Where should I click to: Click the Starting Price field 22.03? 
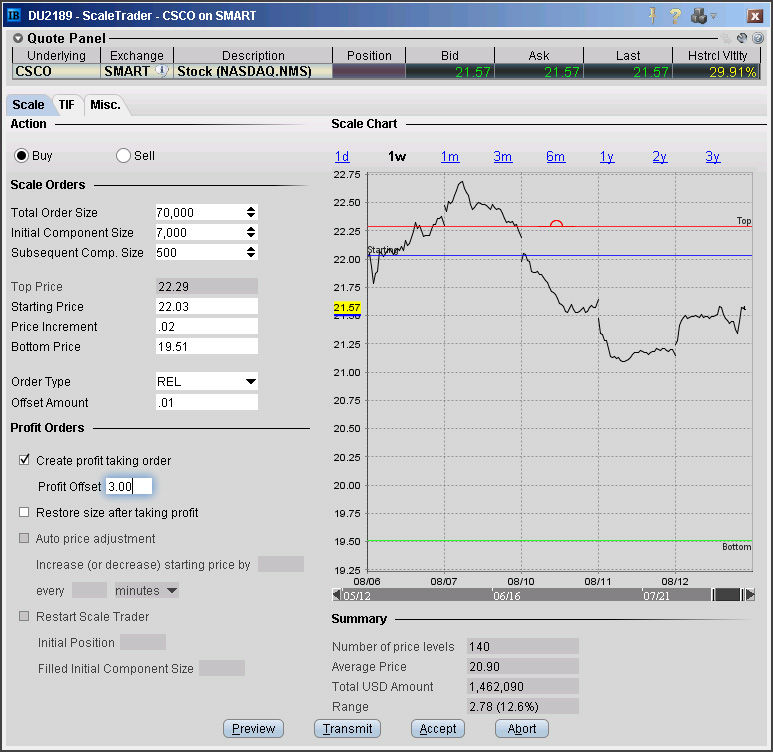tap(207, 306)
